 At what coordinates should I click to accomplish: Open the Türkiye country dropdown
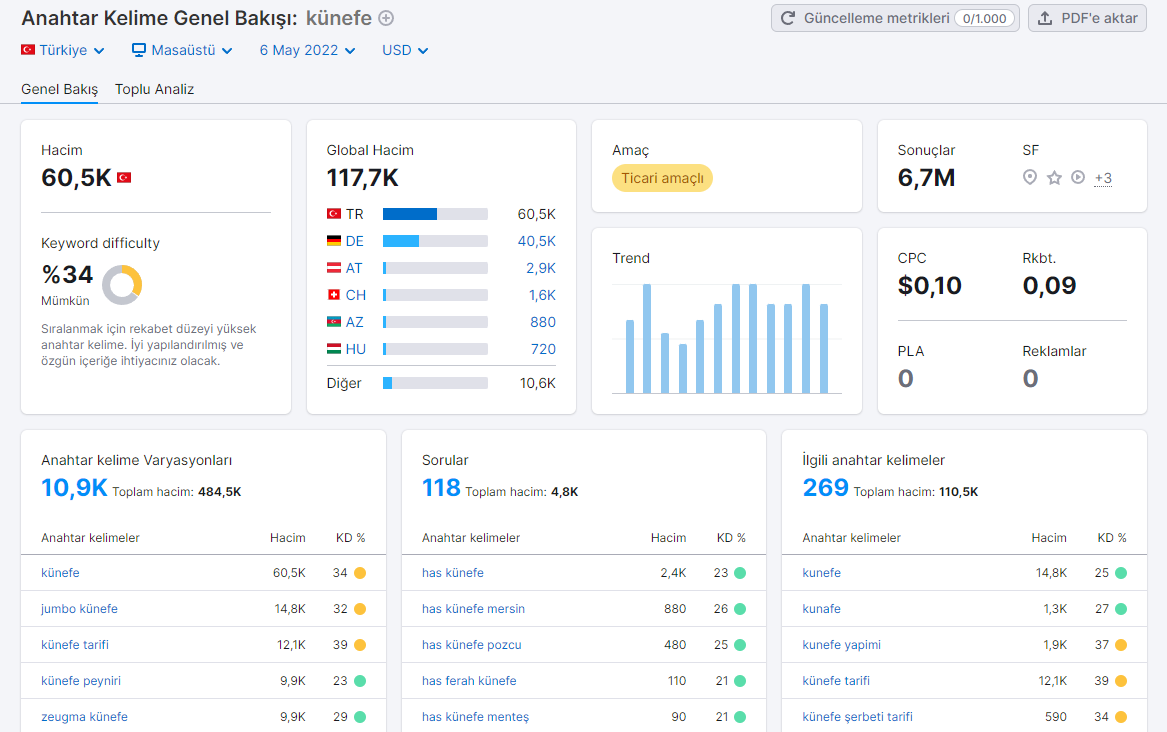[x=63, y=50]
